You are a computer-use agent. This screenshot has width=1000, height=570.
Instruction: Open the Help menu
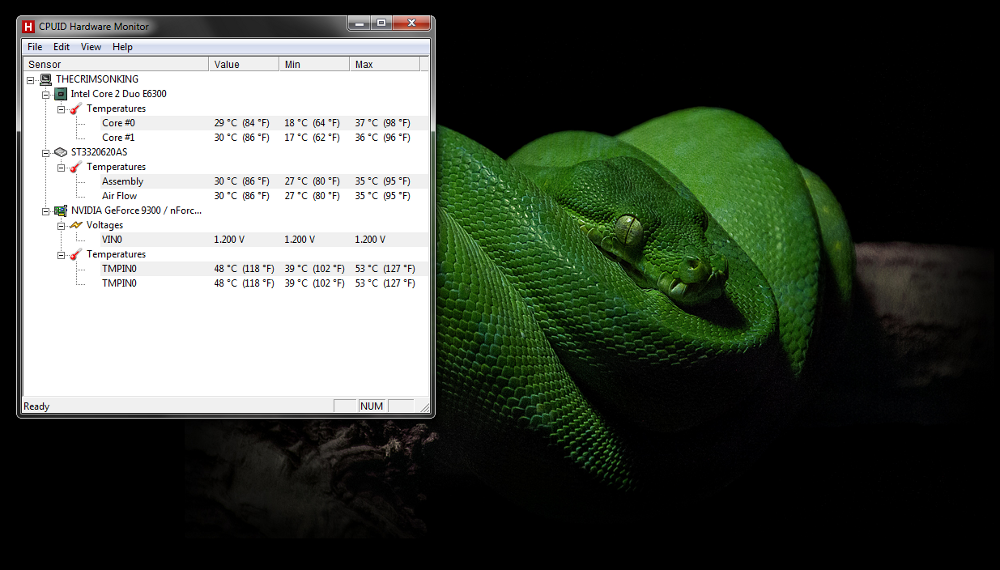[x=122, y=47]
